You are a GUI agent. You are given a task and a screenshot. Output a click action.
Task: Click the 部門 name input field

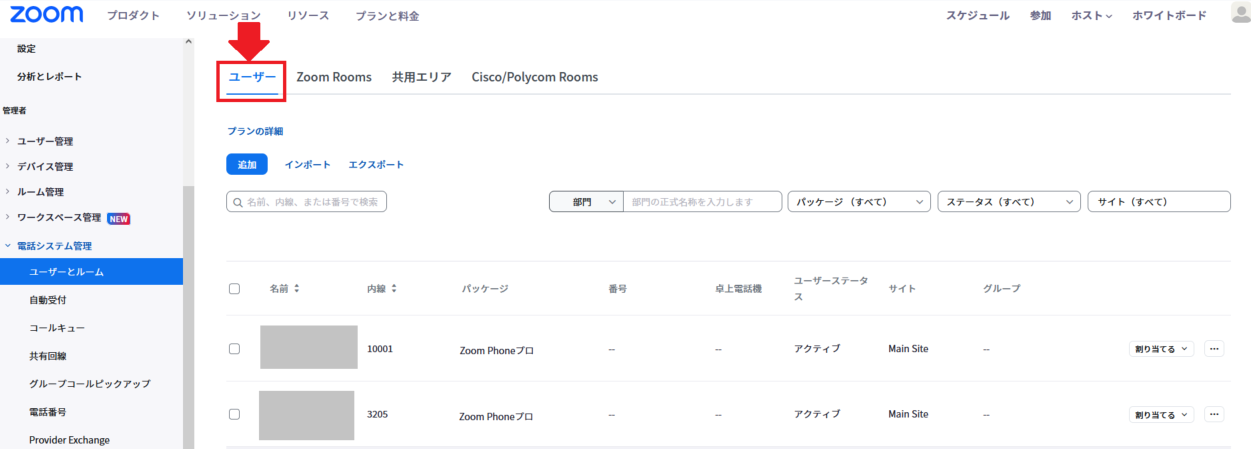pyautogui.click(x=703, y=202)
